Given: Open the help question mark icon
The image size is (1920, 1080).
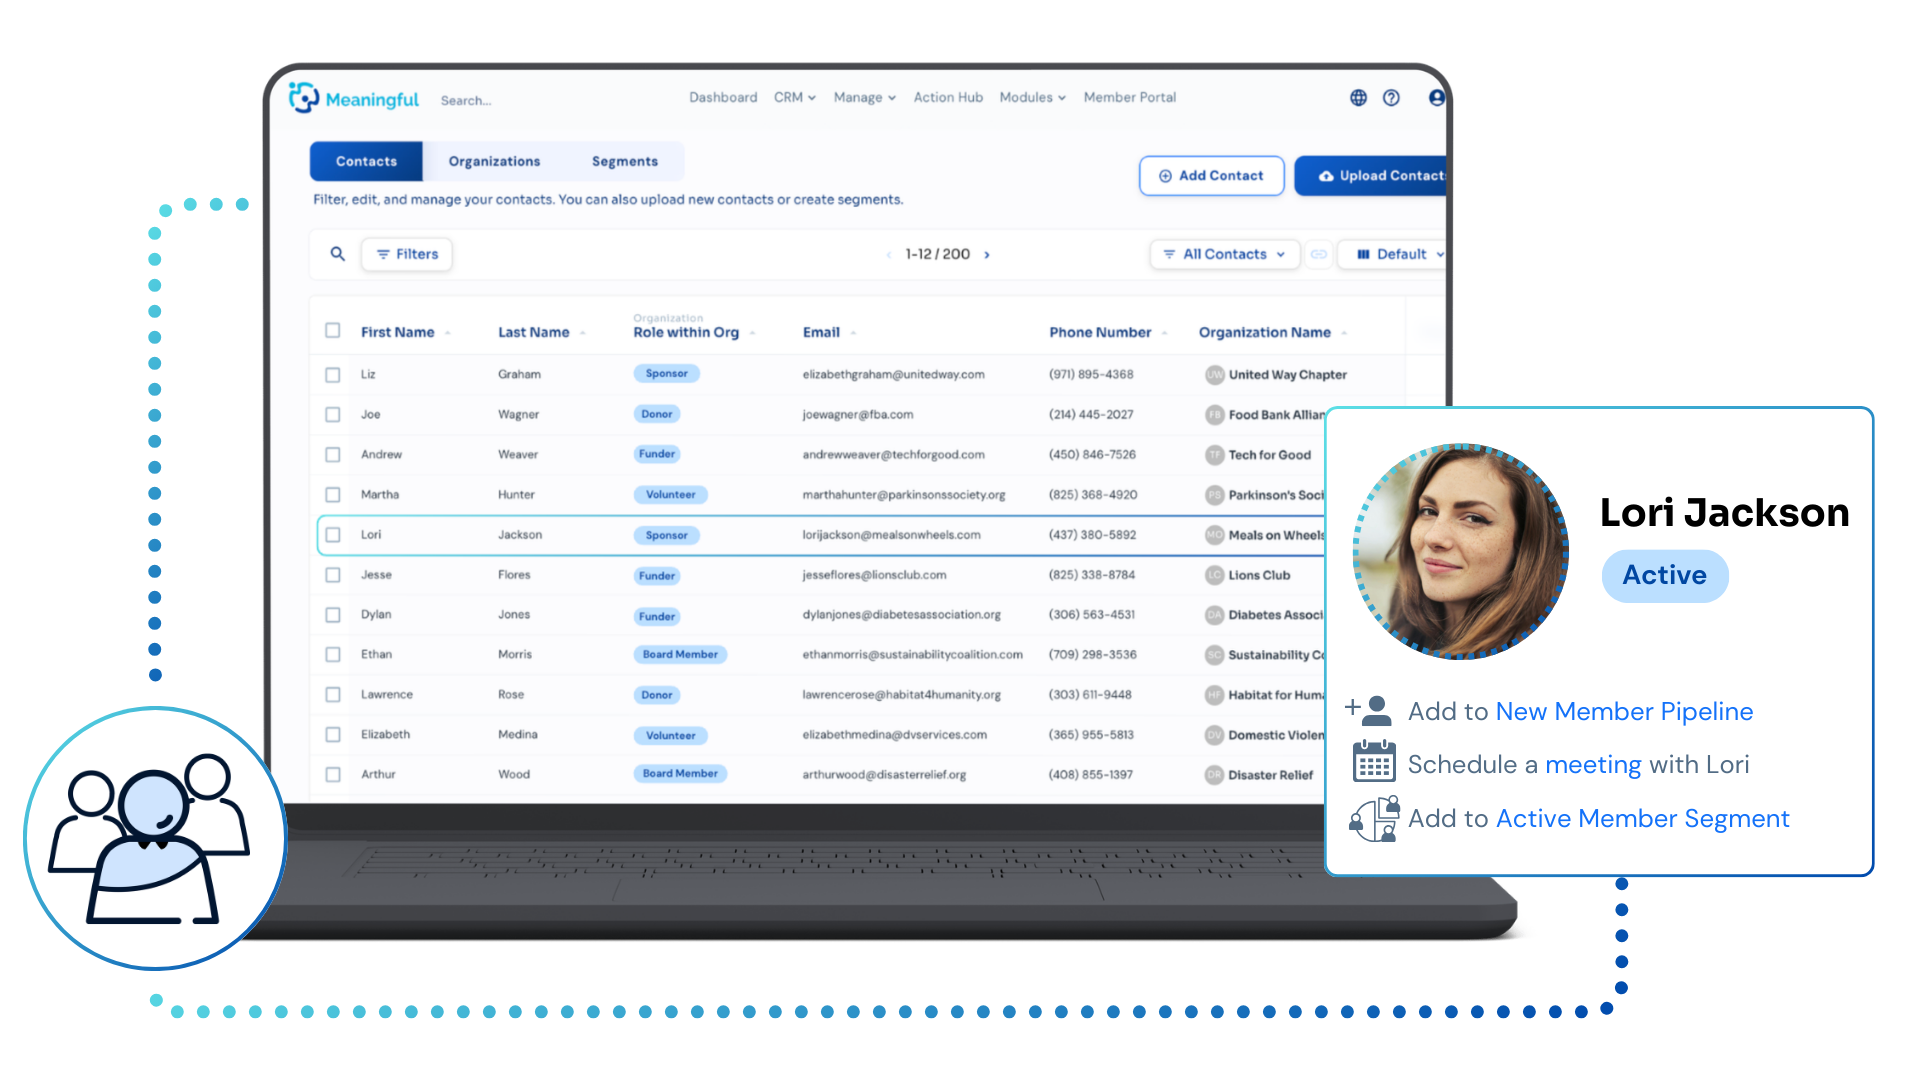Looking at the screenshot, I should 1391,98.
